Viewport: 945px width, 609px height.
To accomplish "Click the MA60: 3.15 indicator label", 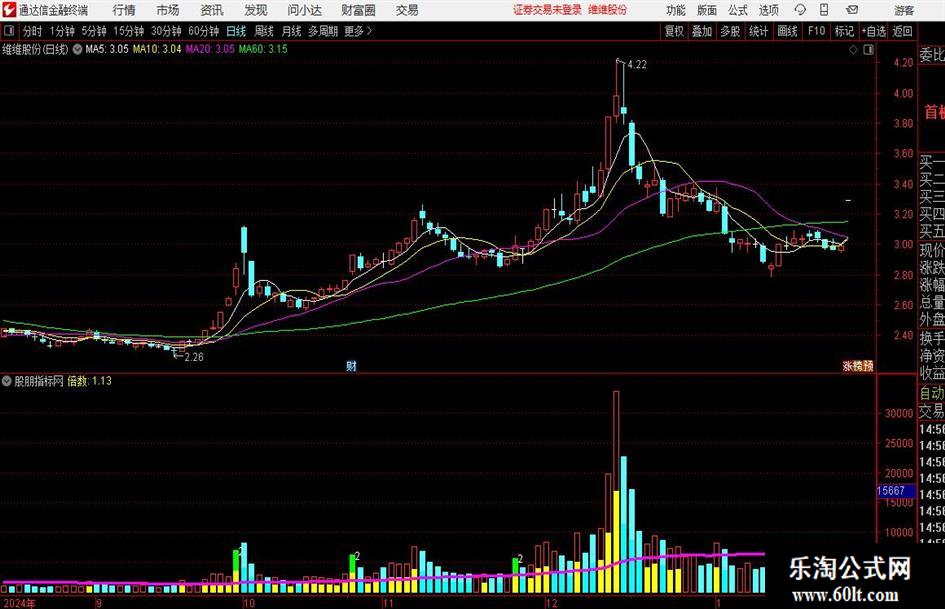I will pos(263,49).
